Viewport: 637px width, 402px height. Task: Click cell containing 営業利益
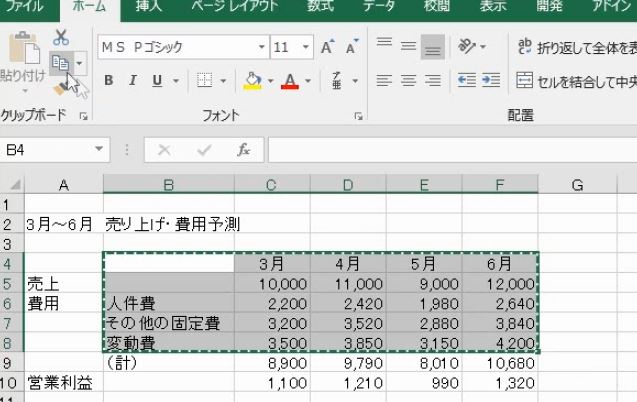point(64,383)
